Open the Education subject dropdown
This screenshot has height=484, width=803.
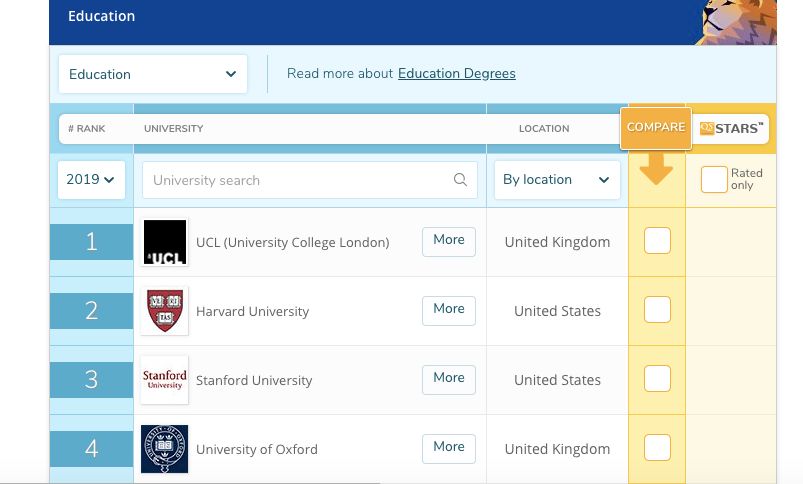click(x=153, y=74)
